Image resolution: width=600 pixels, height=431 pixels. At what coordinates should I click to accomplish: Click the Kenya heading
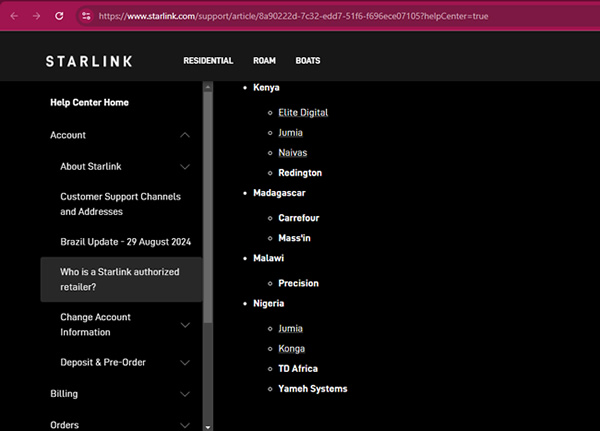(266, 88)
